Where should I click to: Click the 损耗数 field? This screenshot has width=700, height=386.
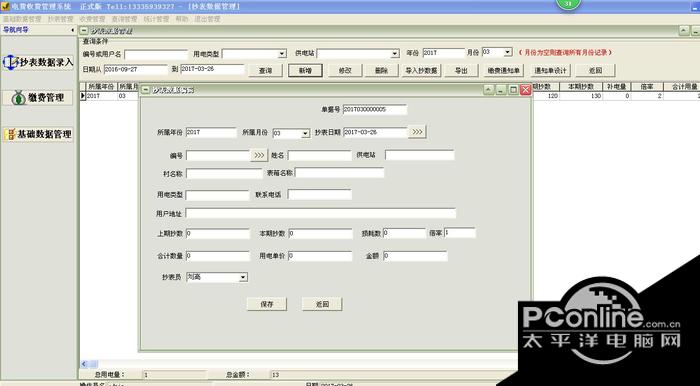404,233
